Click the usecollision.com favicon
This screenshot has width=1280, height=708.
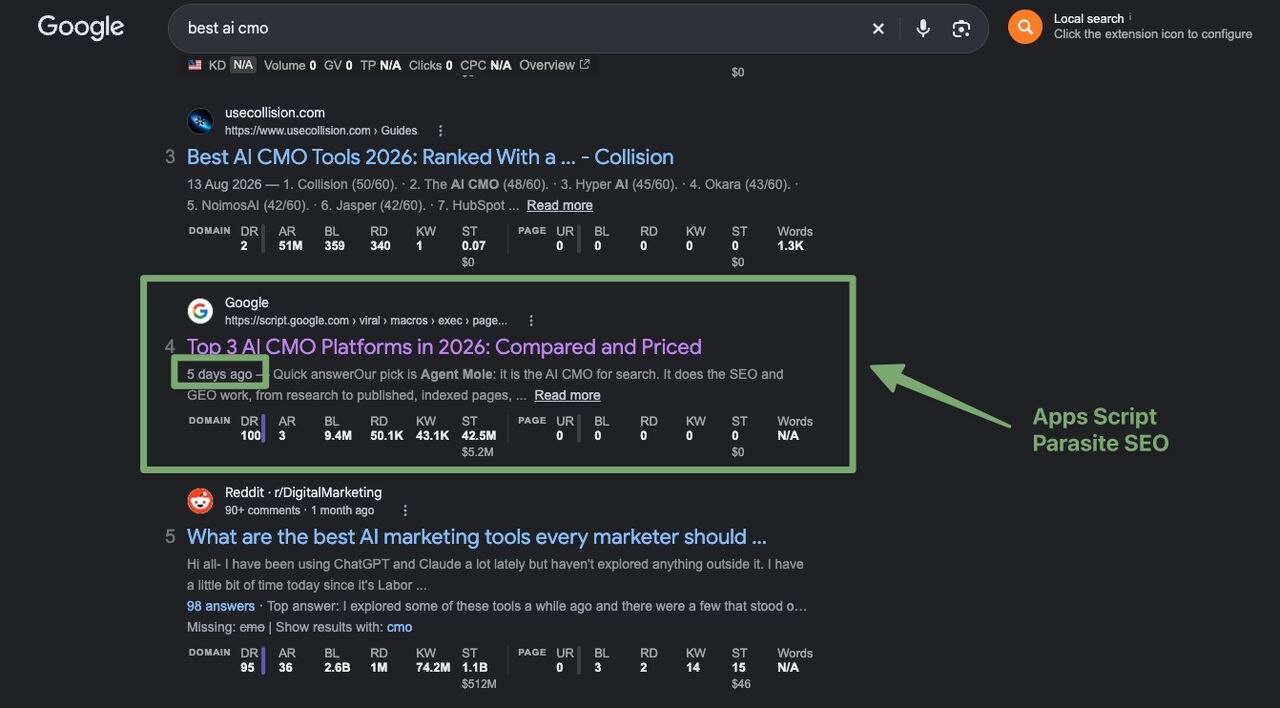[200, 121]
